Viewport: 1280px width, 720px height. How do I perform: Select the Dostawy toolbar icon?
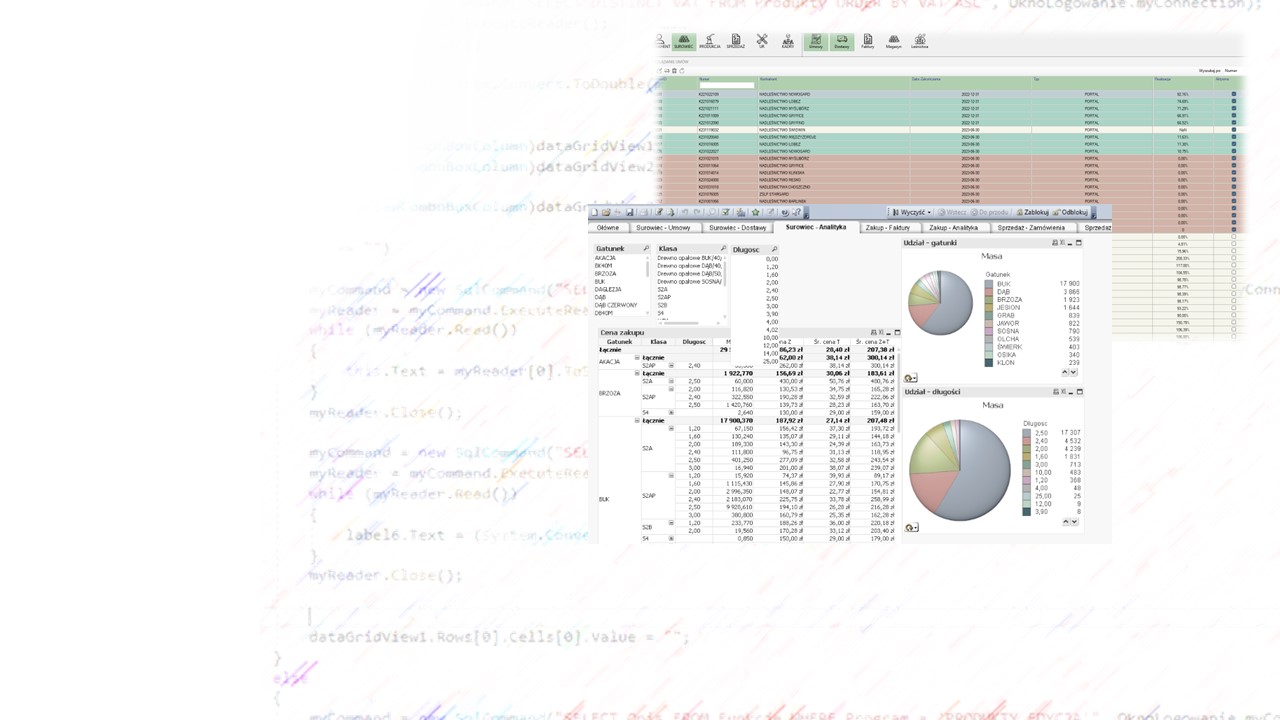tap(842, 41)
